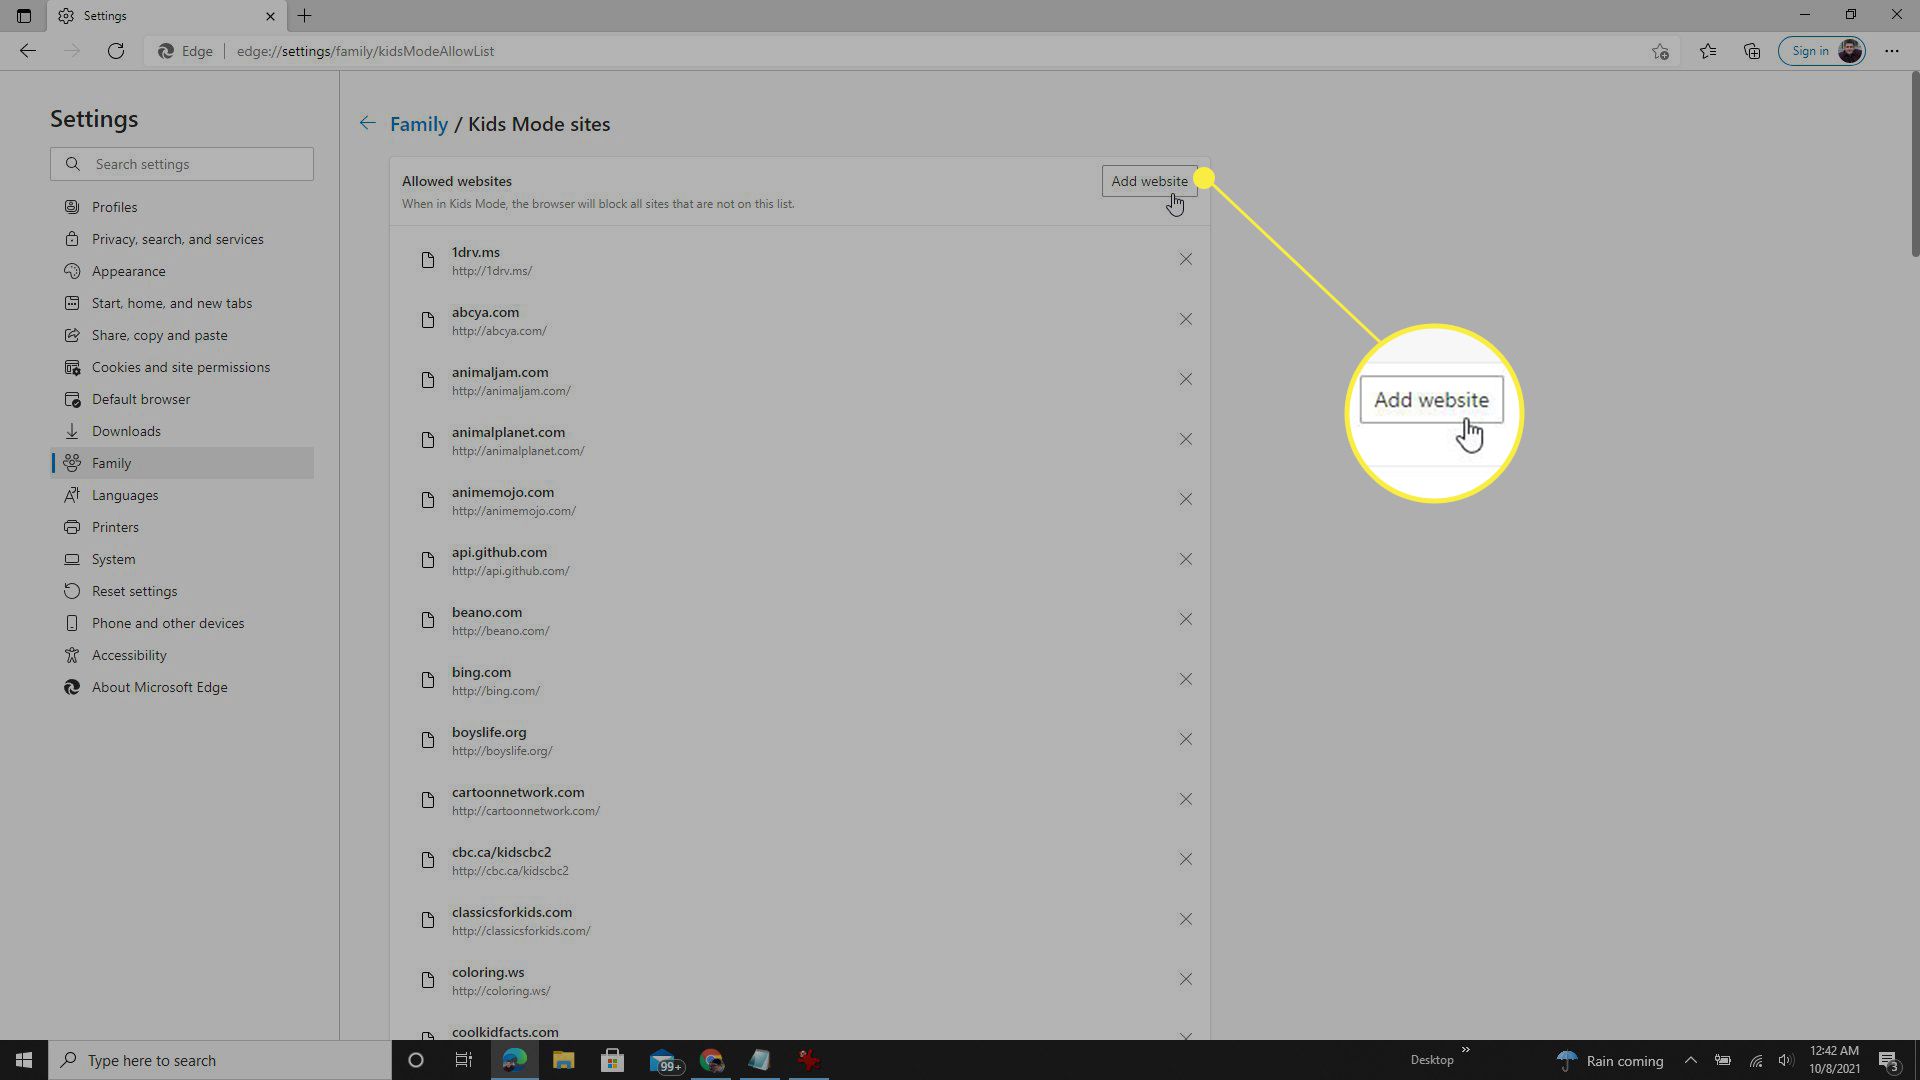Open the Favorites list icon
Image resolution: width=1920 pixels, height=1080 pixels.
(x=1707, y=51)
